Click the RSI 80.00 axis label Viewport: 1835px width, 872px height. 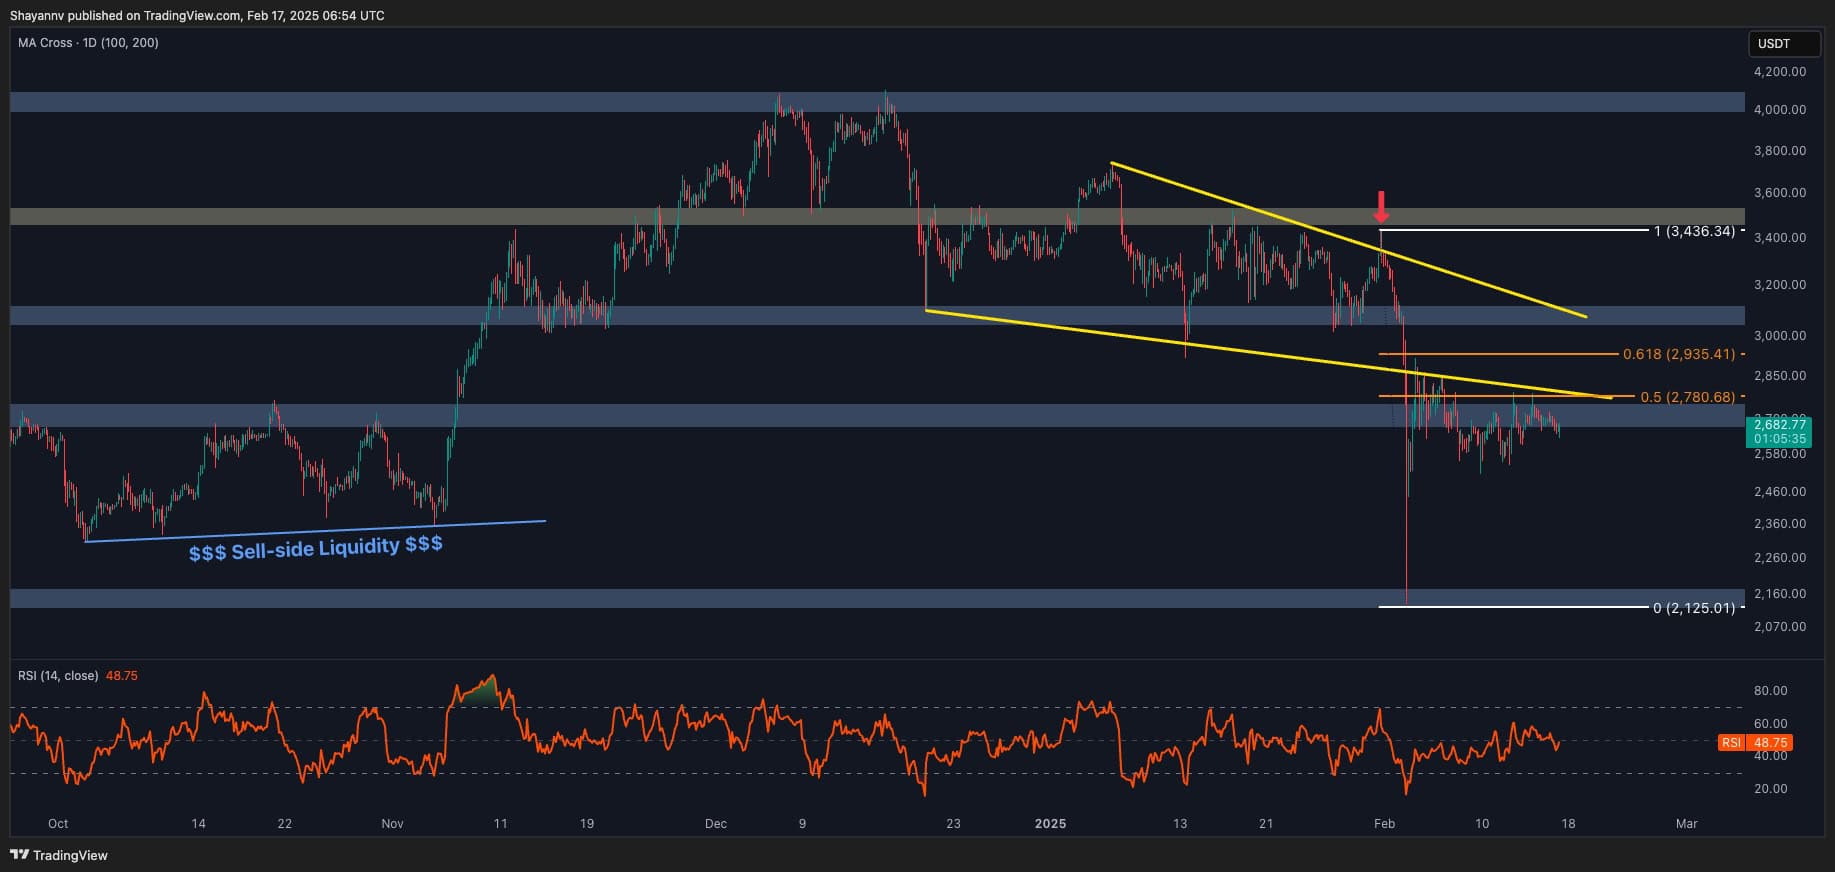1770,691
